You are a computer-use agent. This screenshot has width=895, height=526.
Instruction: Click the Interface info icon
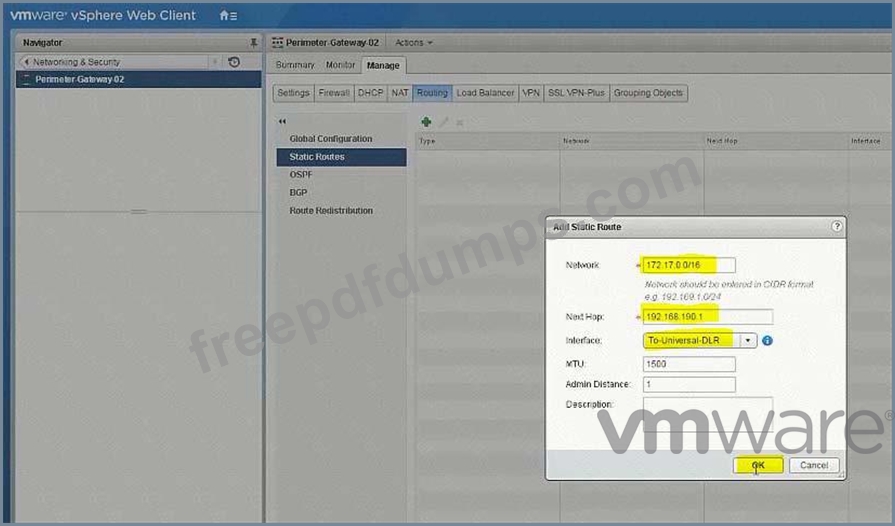click(767, 341)
